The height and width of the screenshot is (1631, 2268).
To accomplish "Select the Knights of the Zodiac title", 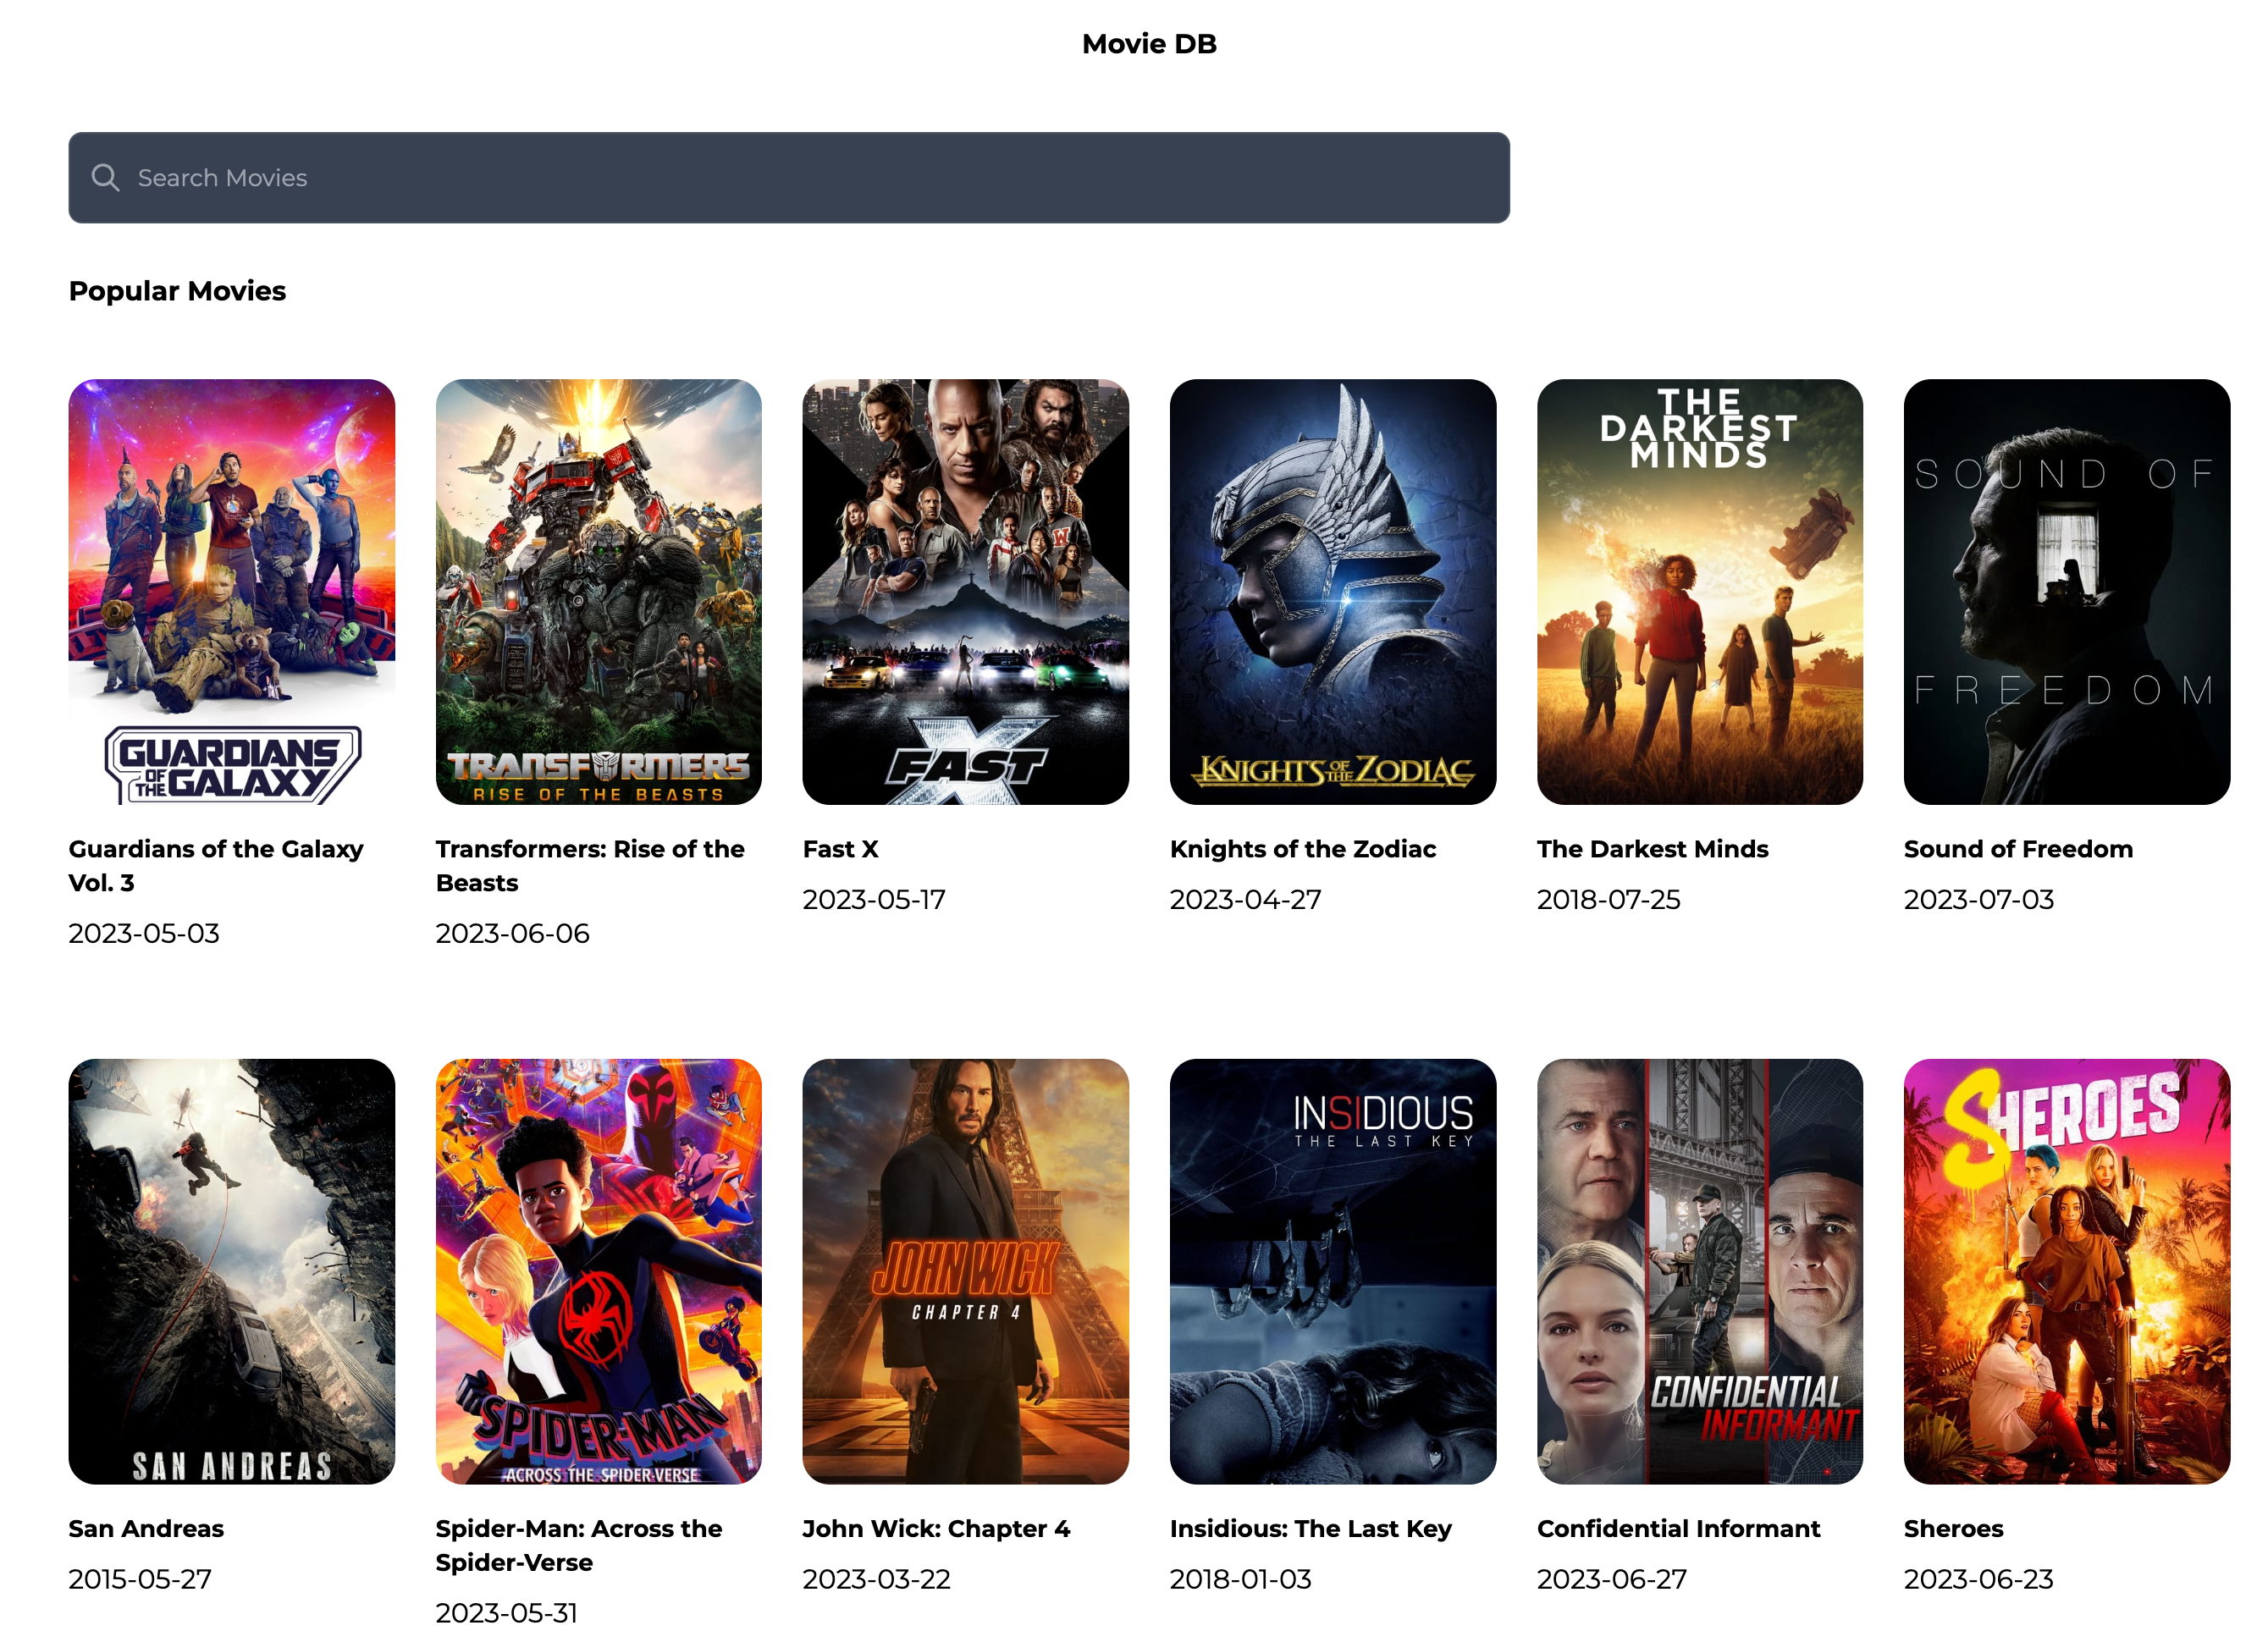I will click(x=1303, y=849).
